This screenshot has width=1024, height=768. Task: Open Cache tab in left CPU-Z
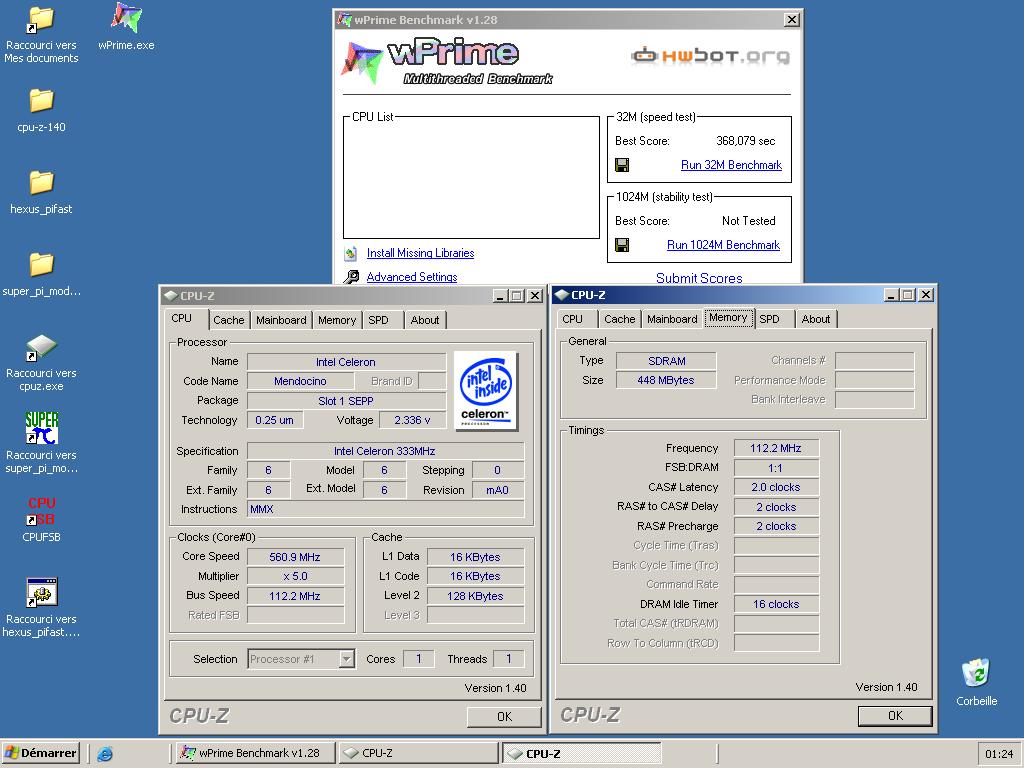coord(229,320)
